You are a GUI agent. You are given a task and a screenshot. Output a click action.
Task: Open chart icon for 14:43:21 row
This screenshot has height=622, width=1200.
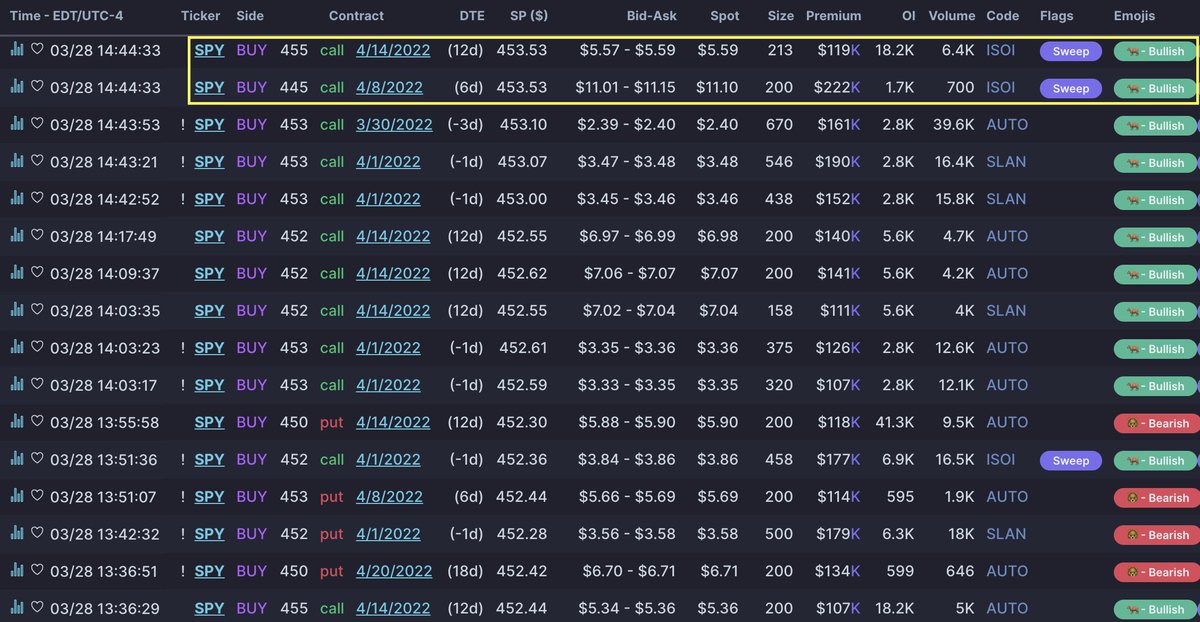pos(17,161)
